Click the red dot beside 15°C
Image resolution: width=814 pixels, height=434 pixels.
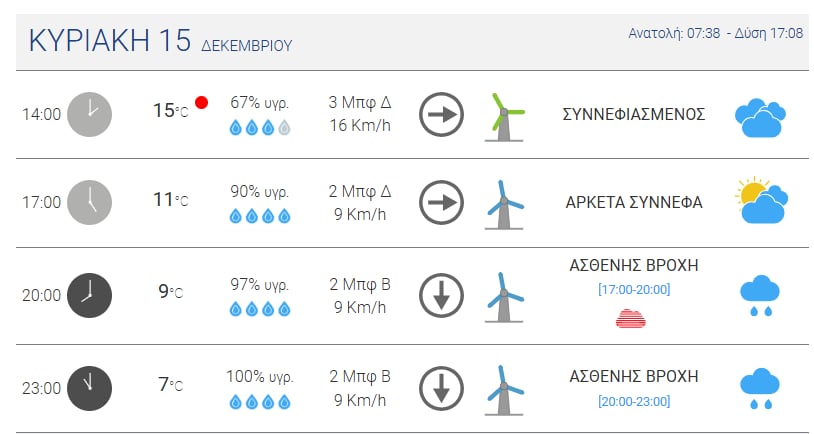(201, 102)
